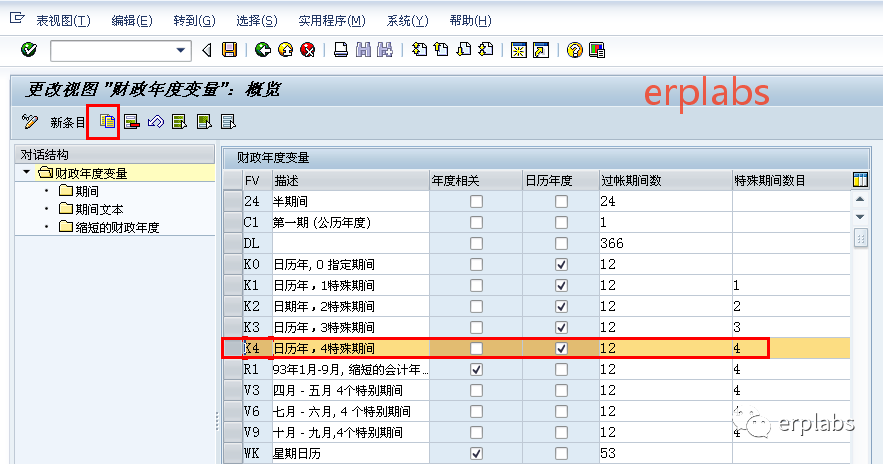
Task: Click the 描述 column header
Action: (x=350, y=181)
